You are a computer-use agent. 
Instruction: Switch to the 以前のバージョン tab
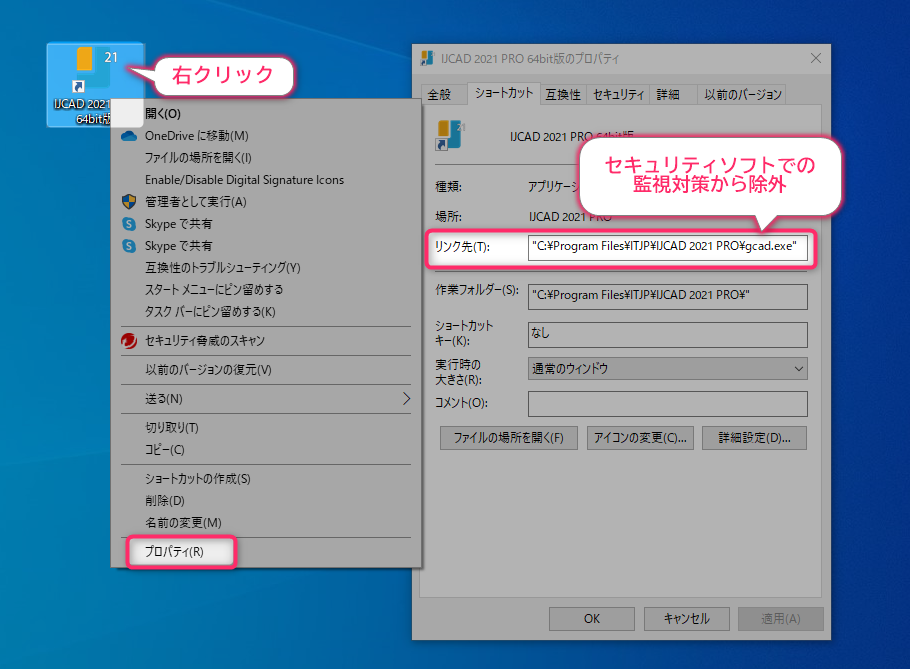pos(743,95)
